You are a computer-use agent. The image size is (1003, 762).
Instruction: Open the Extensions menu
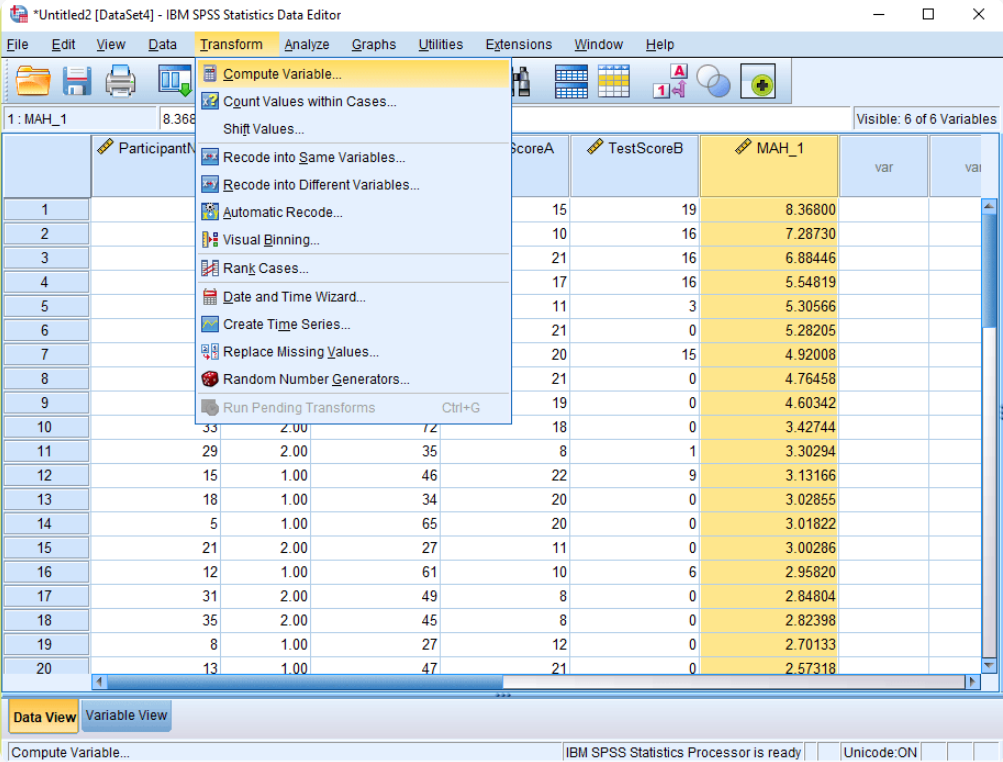pyautogui.click(x=518, y=44)
